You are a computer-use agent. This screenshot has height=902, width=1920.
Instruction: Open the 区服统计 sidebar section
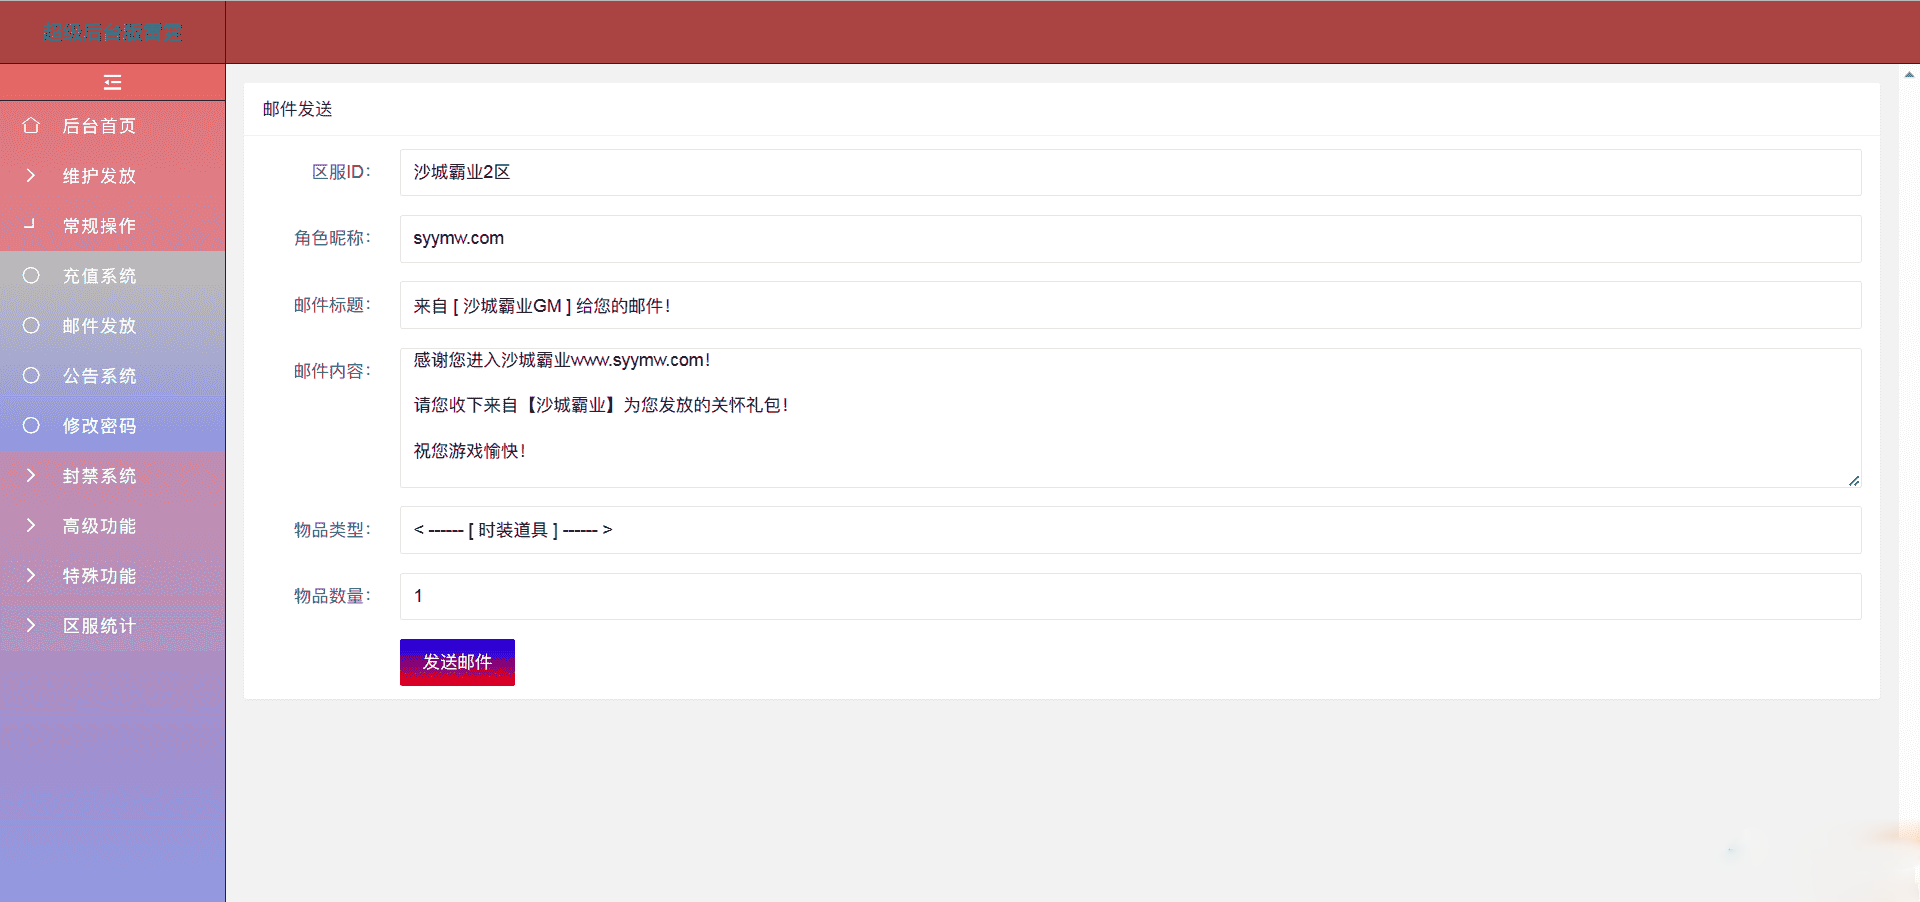coord(112,626)
